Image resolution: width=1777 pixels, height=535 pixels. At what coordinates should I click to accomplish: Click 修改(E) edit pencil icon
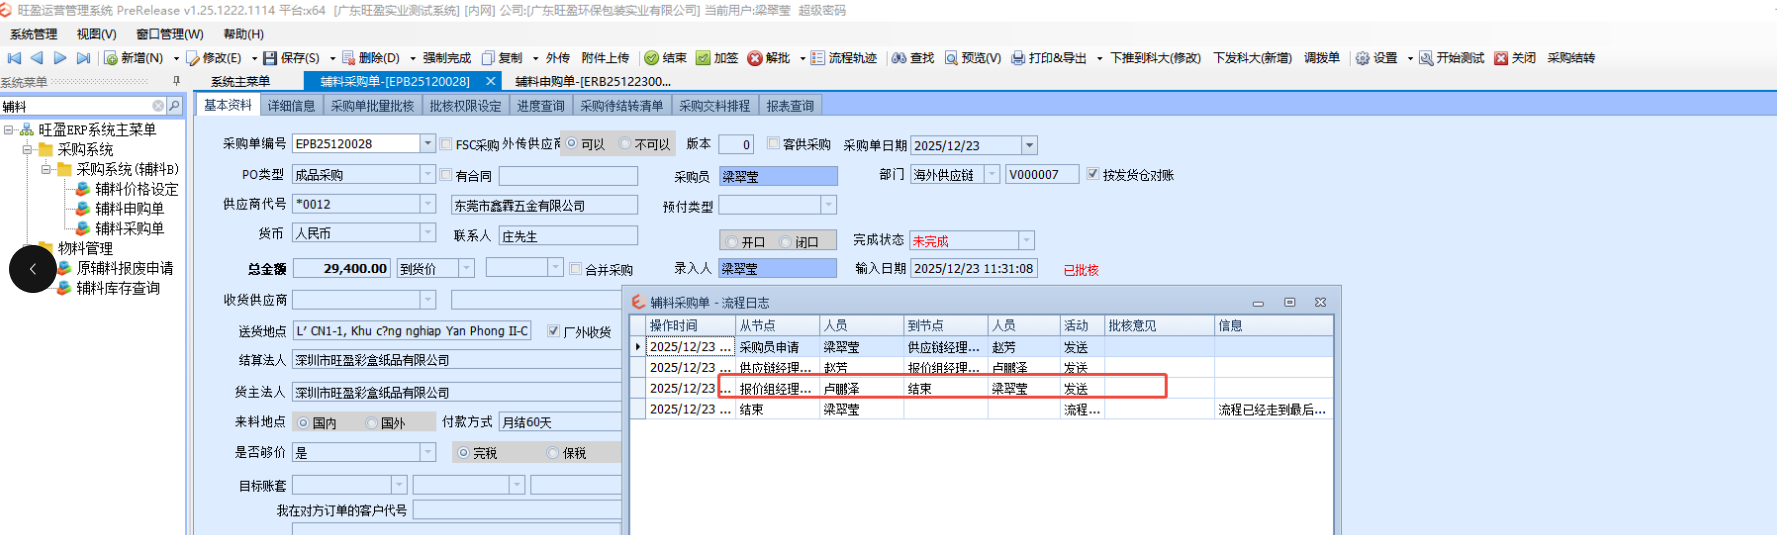tap(193, 58)
